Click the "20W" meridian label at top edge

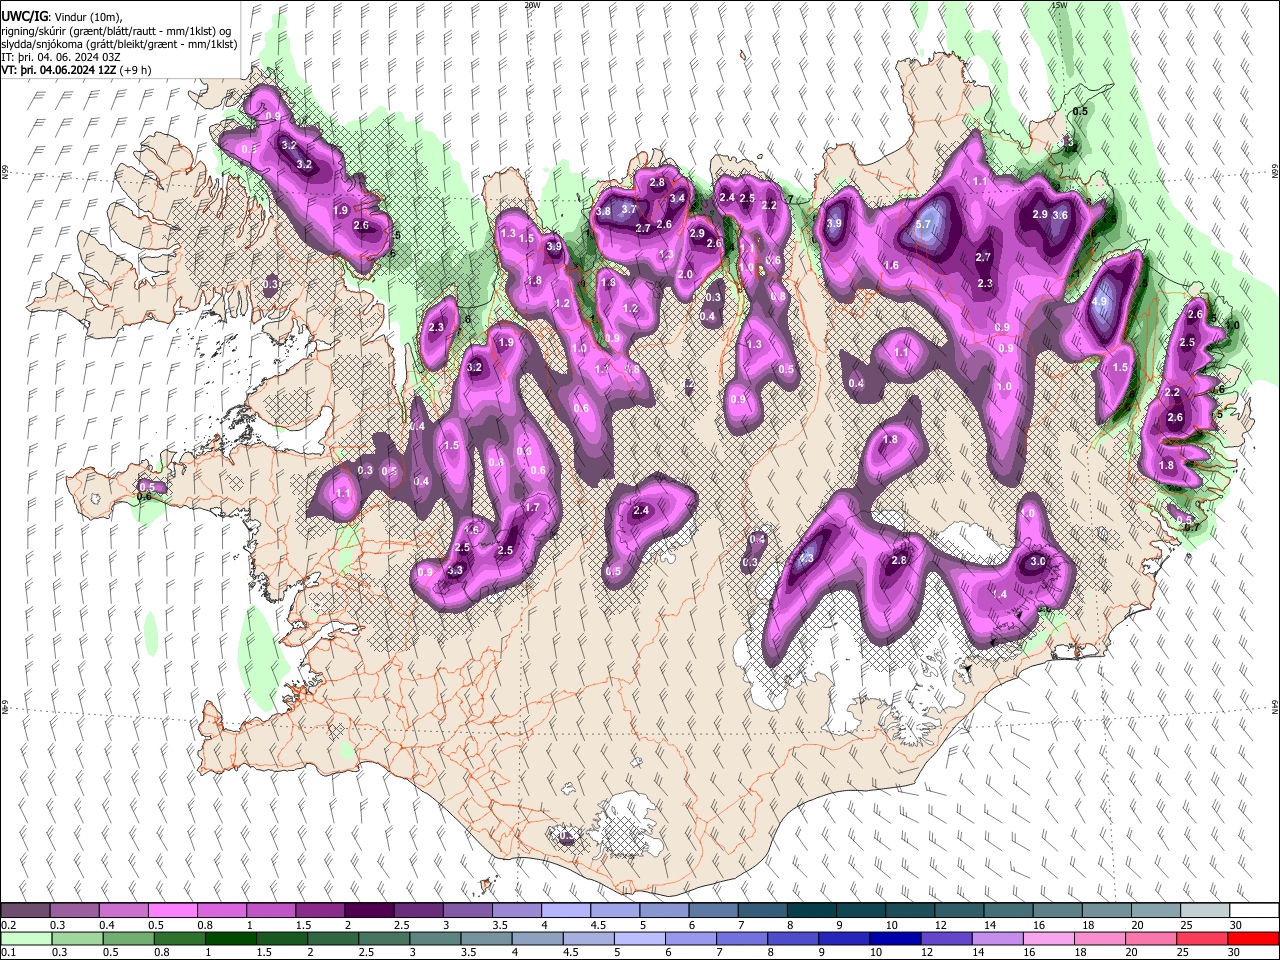(x=532, y=5)
